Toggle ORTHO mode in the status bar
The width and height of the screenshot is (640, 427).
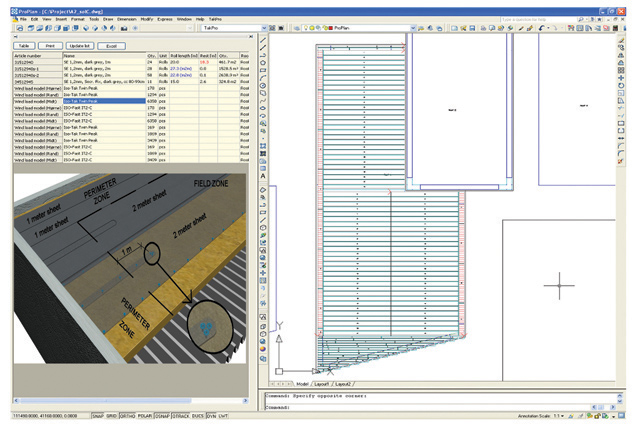(x=128, y=416)
